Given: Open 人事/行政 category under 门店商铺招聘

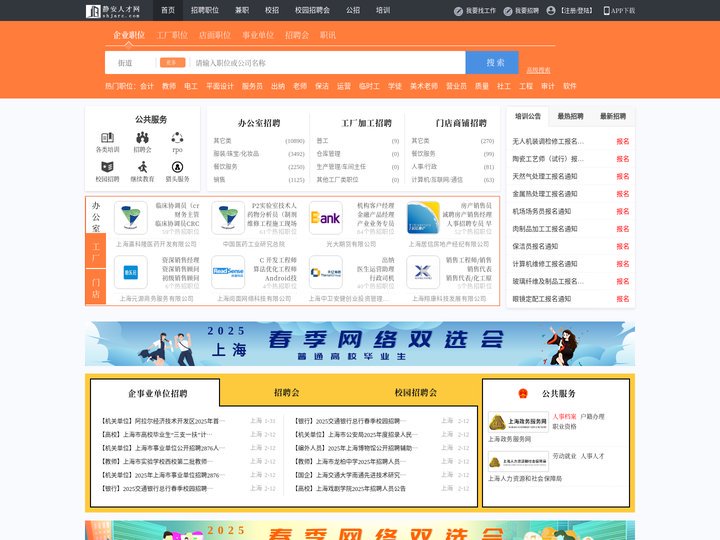Looking at the screenshot, I should pyautogui.click(x=424, y=167).
